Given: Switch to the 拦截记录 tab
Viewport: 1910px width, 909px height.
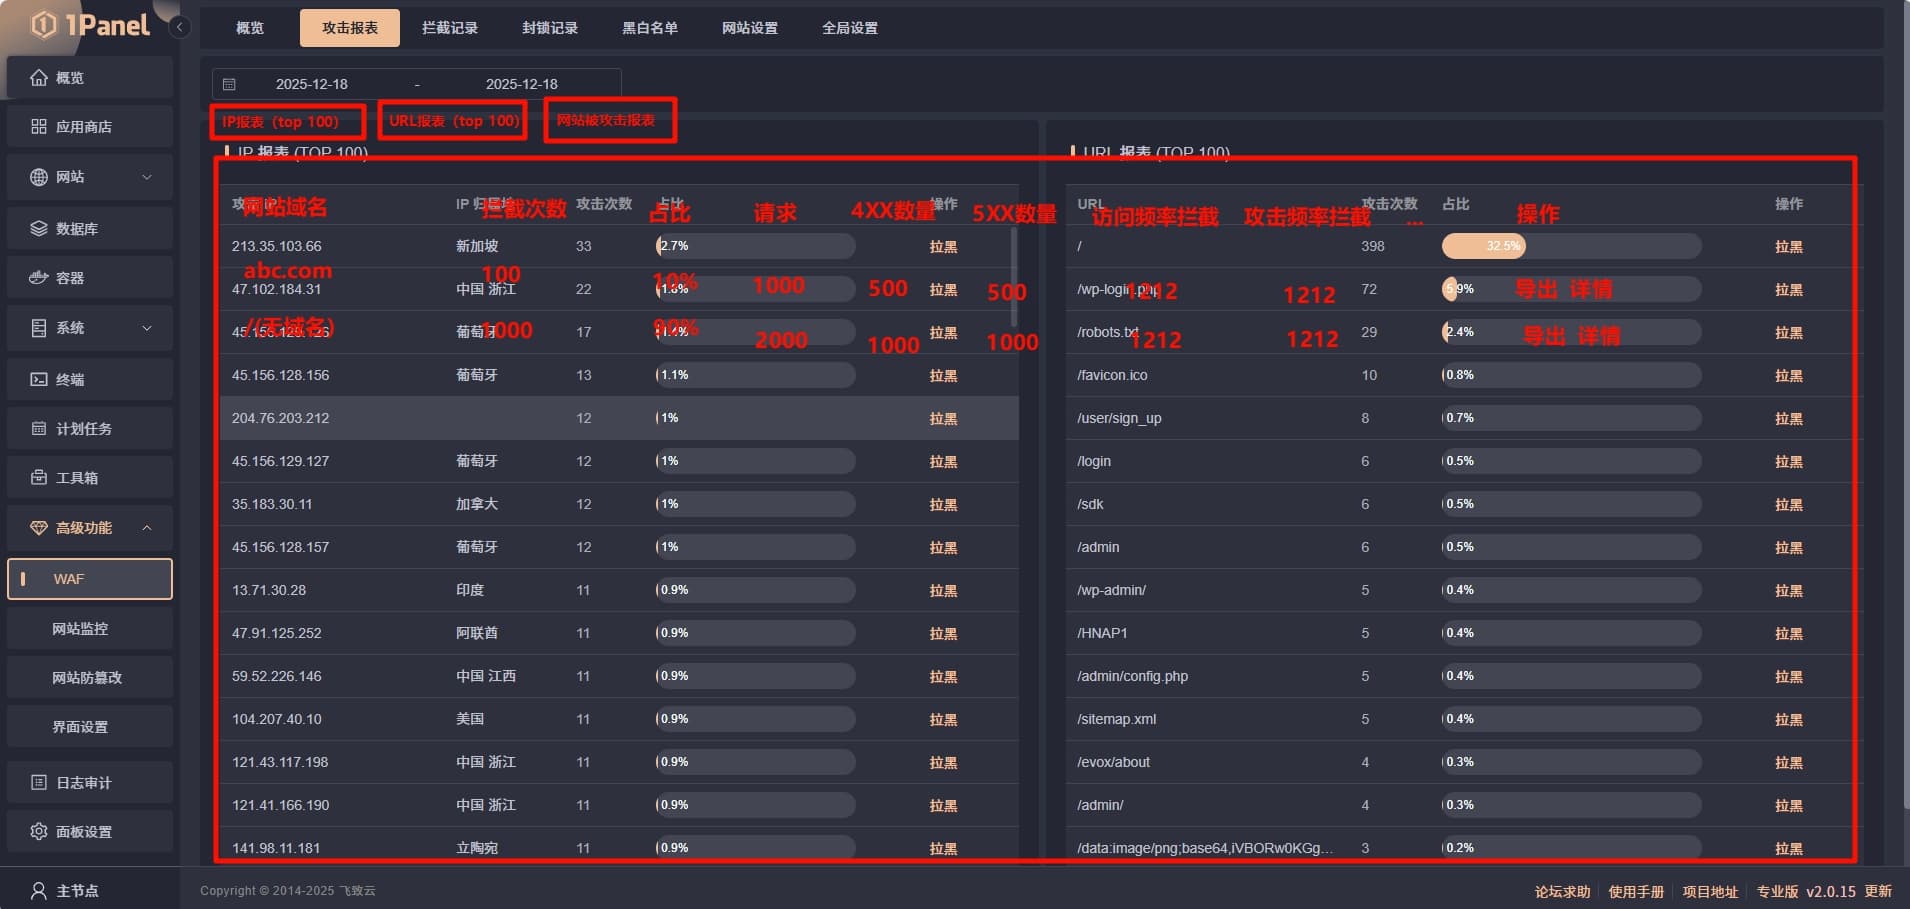Looking at the screenshot, I should tap(450, 28).
